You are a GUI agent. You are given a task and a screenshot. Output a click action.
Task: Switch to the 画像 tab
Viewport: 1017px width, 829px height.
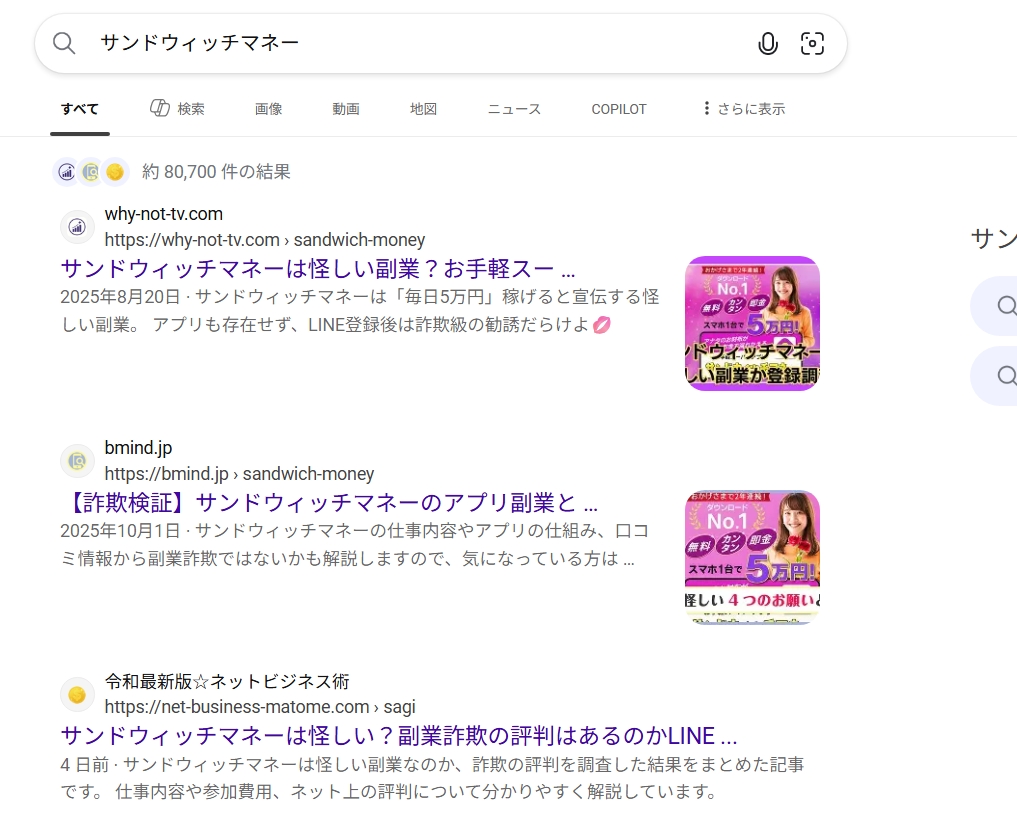(x=268, y=109)
